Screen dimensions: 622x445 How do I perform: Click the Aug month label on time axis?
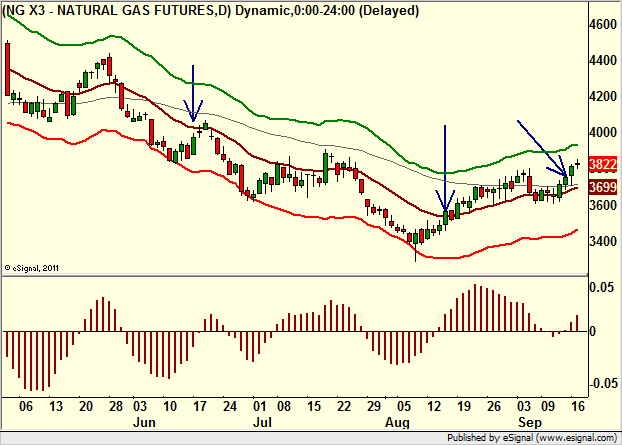[397, 422]
